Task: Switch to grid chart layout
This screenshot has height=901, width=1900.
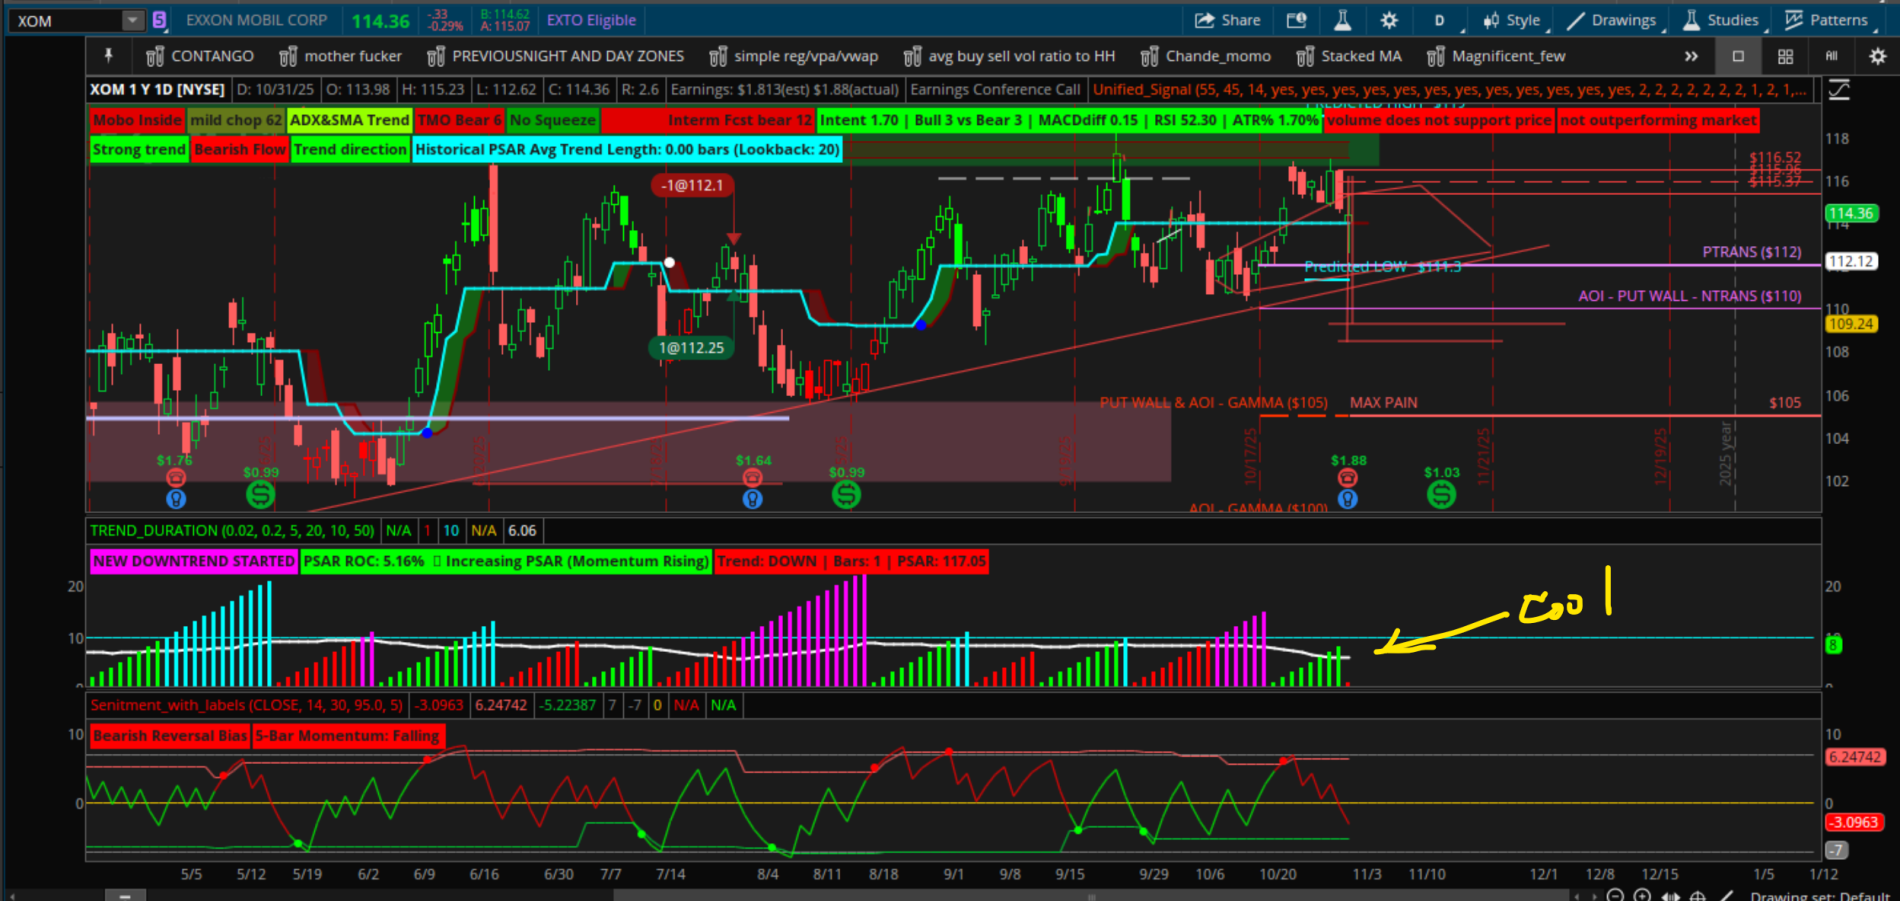Action: [x=1785, y=56]
